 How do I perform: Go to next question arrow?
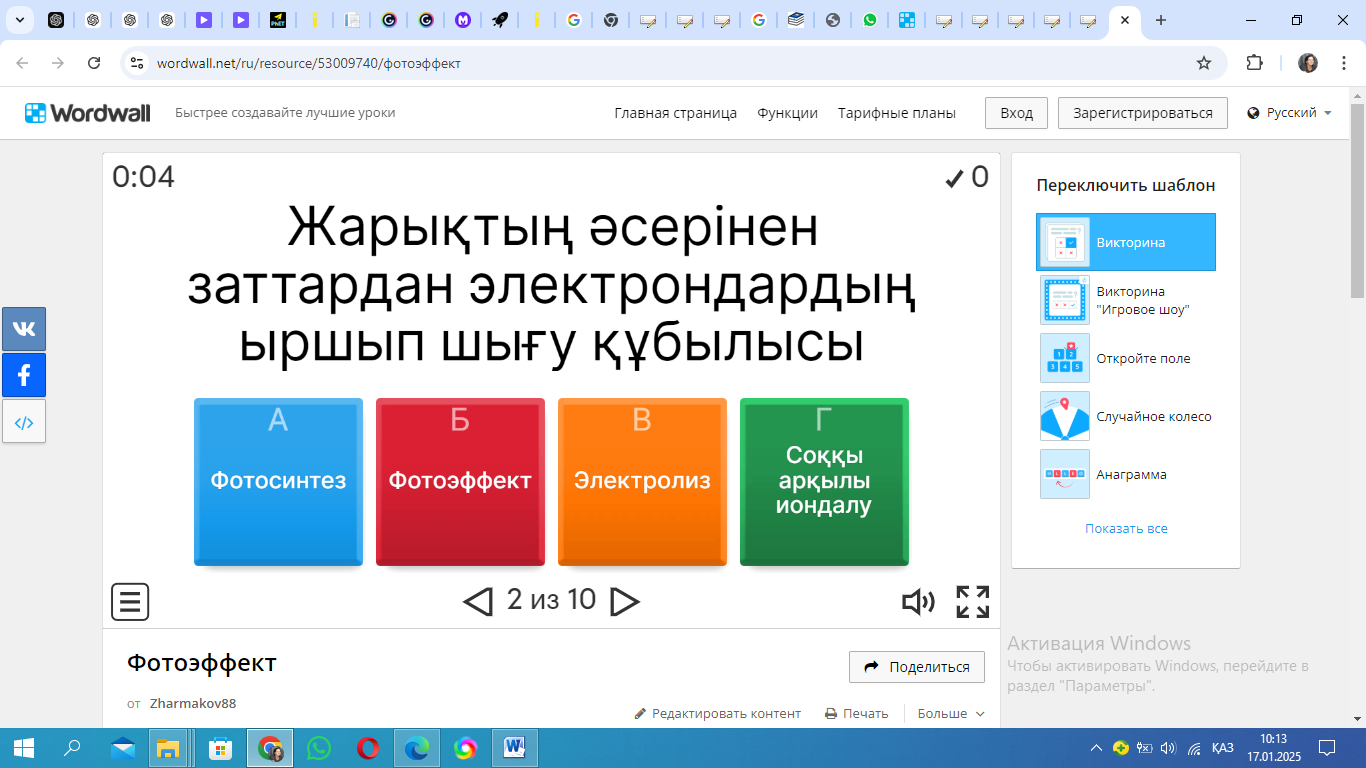pos(625,601)
